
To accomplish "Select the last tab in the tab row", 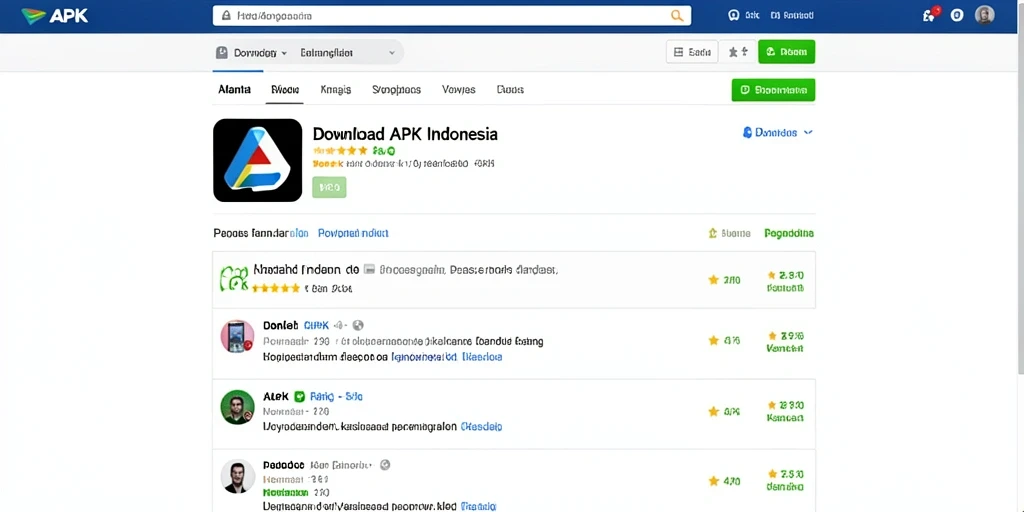I will [x=510, y=89].
